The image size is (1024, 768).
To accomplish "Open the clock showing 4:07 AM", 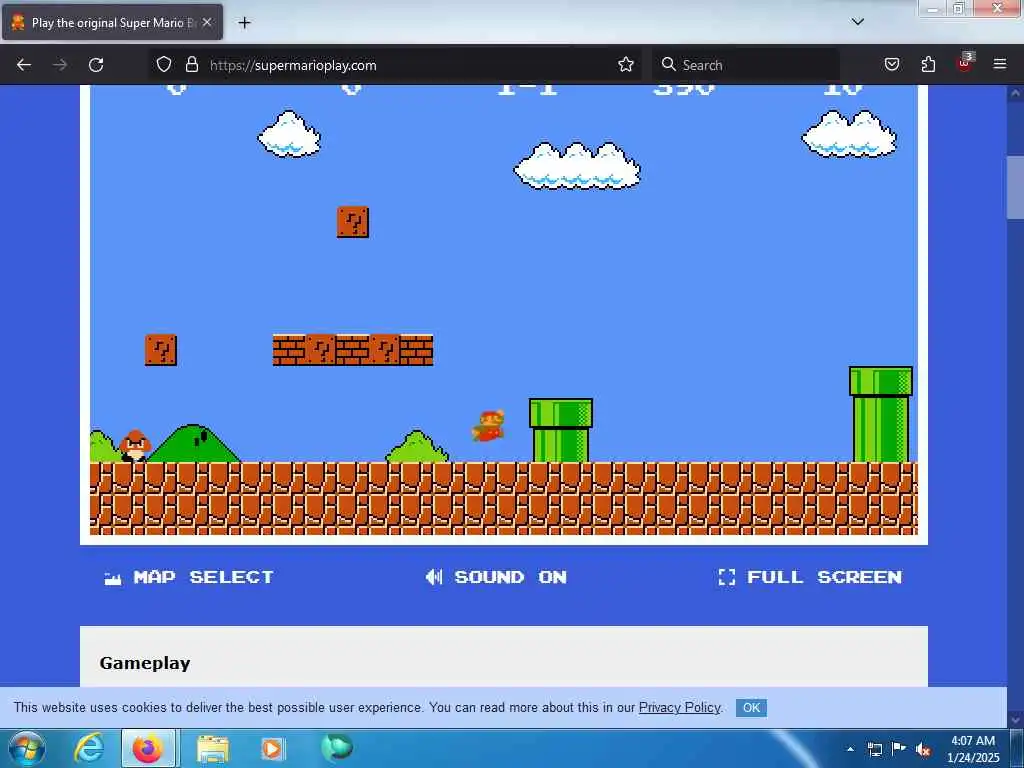I will click(x=973, y=749).
